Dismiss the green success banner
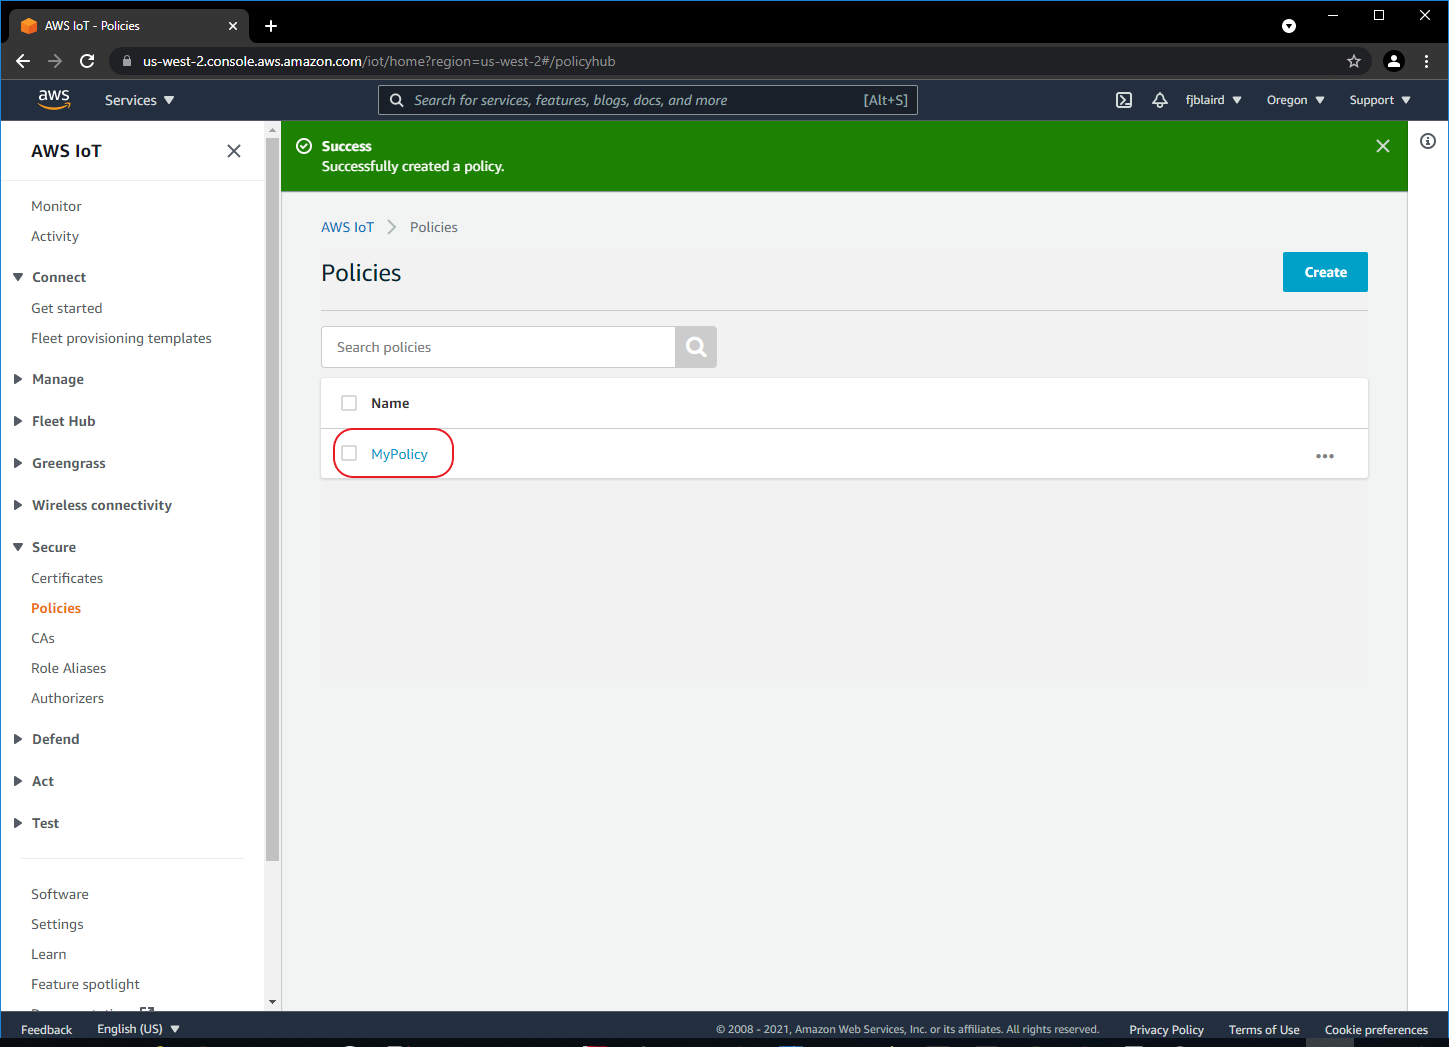This screenshot has height=1047, width=1449. coord(1383,146)
